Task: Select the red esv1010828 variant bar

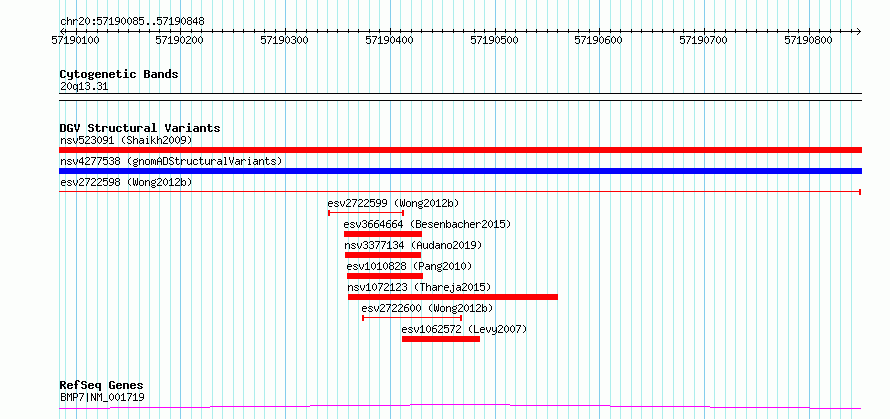Action: [385, 276]
